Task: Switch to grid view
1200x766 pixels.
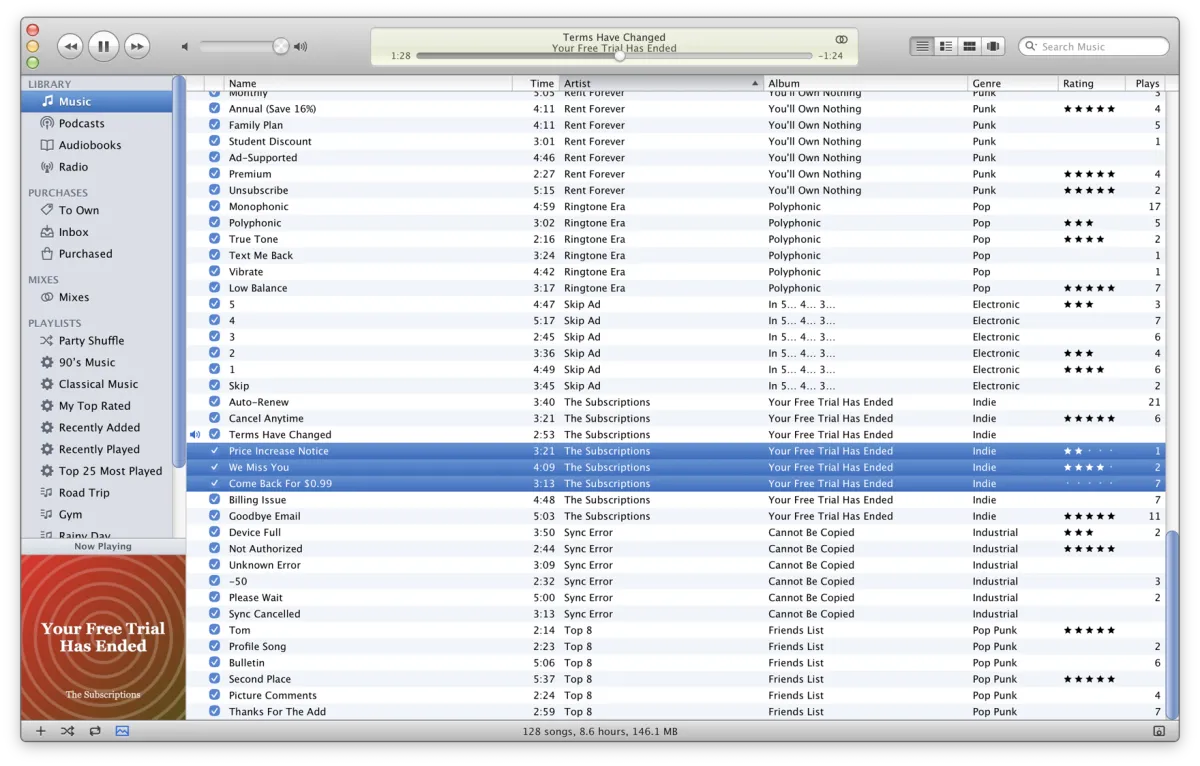Action: tap(969, 46)
